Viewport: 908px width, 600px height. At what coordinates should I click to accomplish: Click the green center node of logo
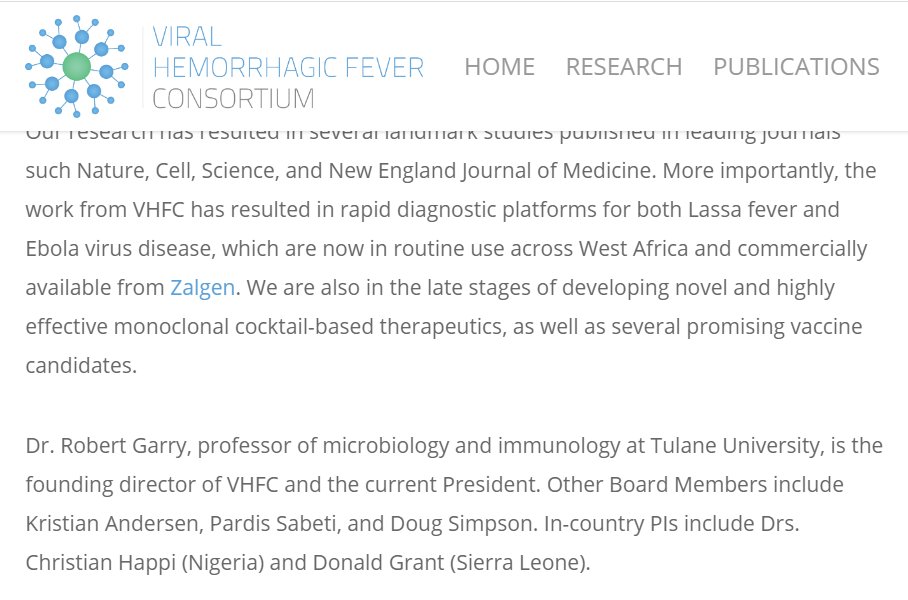[x=77, y=67]
